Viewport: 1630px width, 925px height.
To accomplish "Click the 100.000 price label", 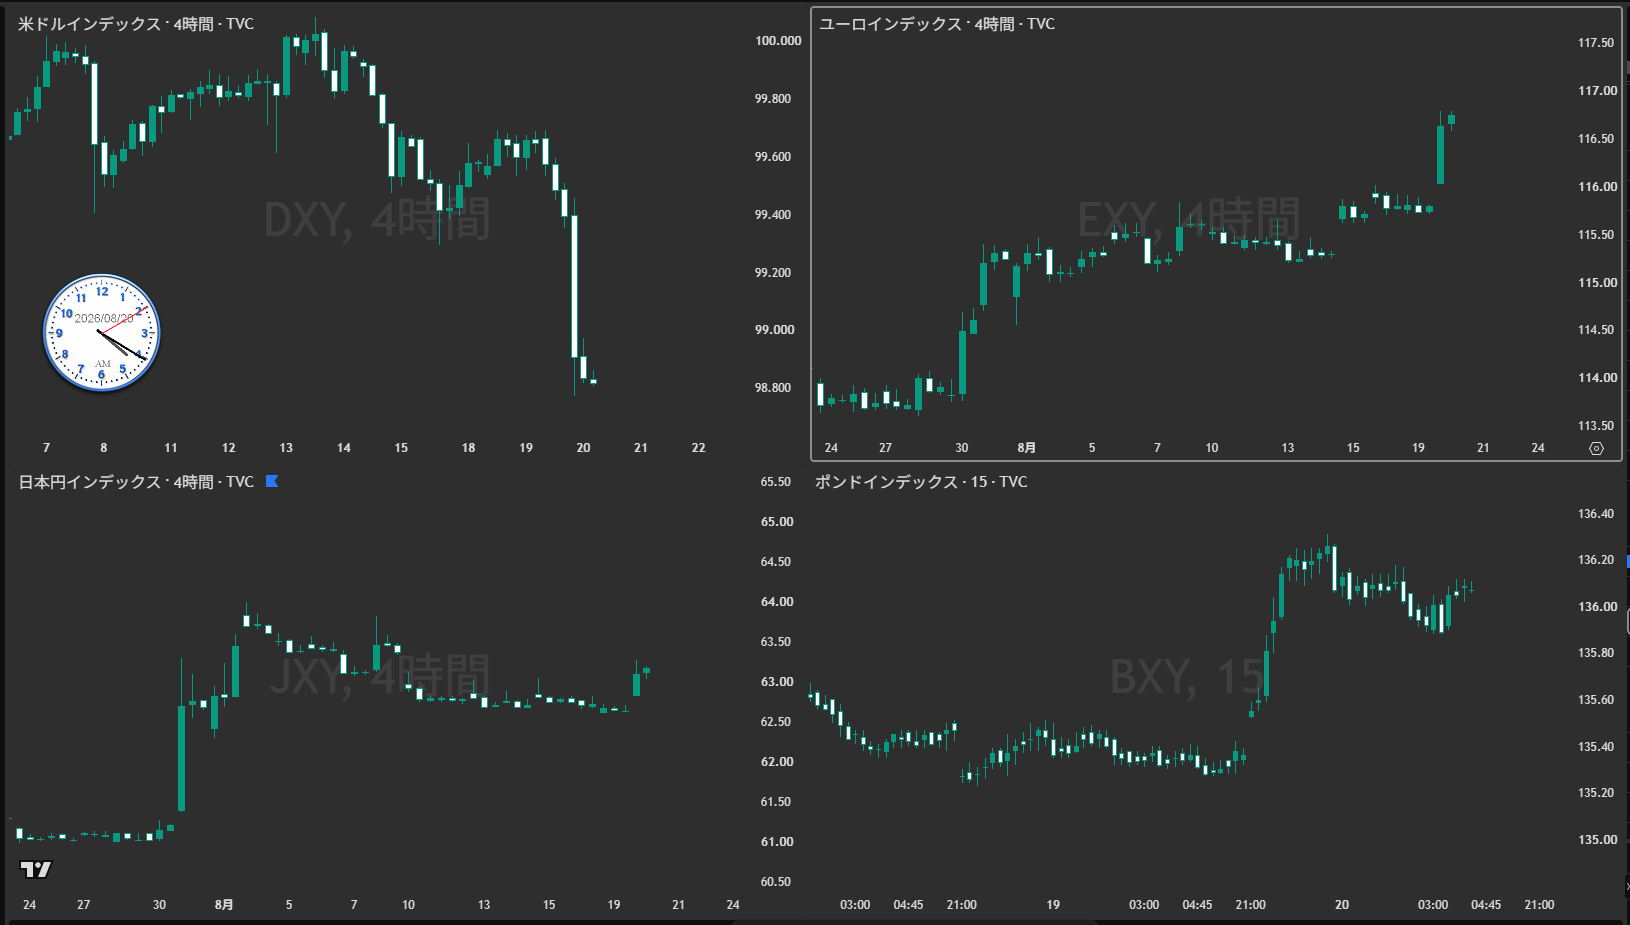I will [x=778, y=41].
